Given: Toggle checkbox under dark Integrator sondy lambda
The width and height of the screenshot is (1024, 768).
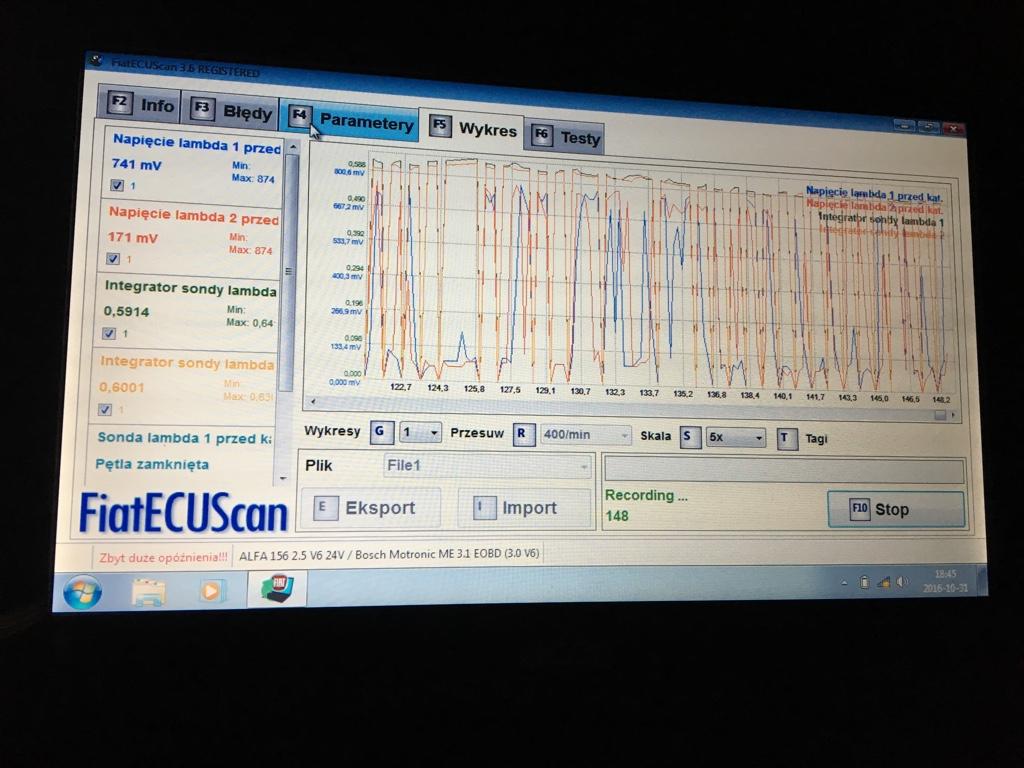Looking at the screenshot, I should [x=109, y=334].
